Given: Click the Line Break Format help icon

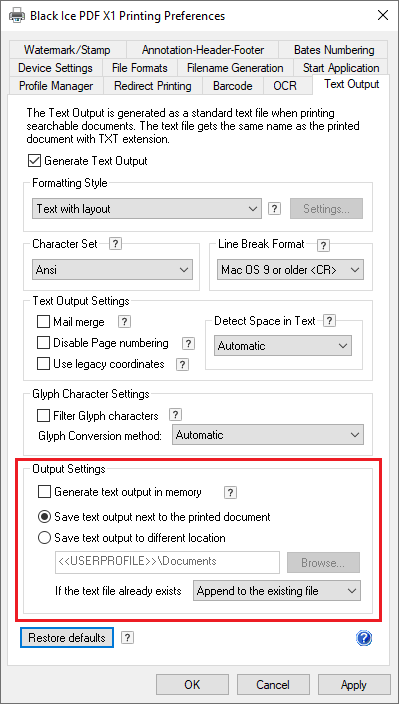Looking at the screenshot, I should [323, 245].
